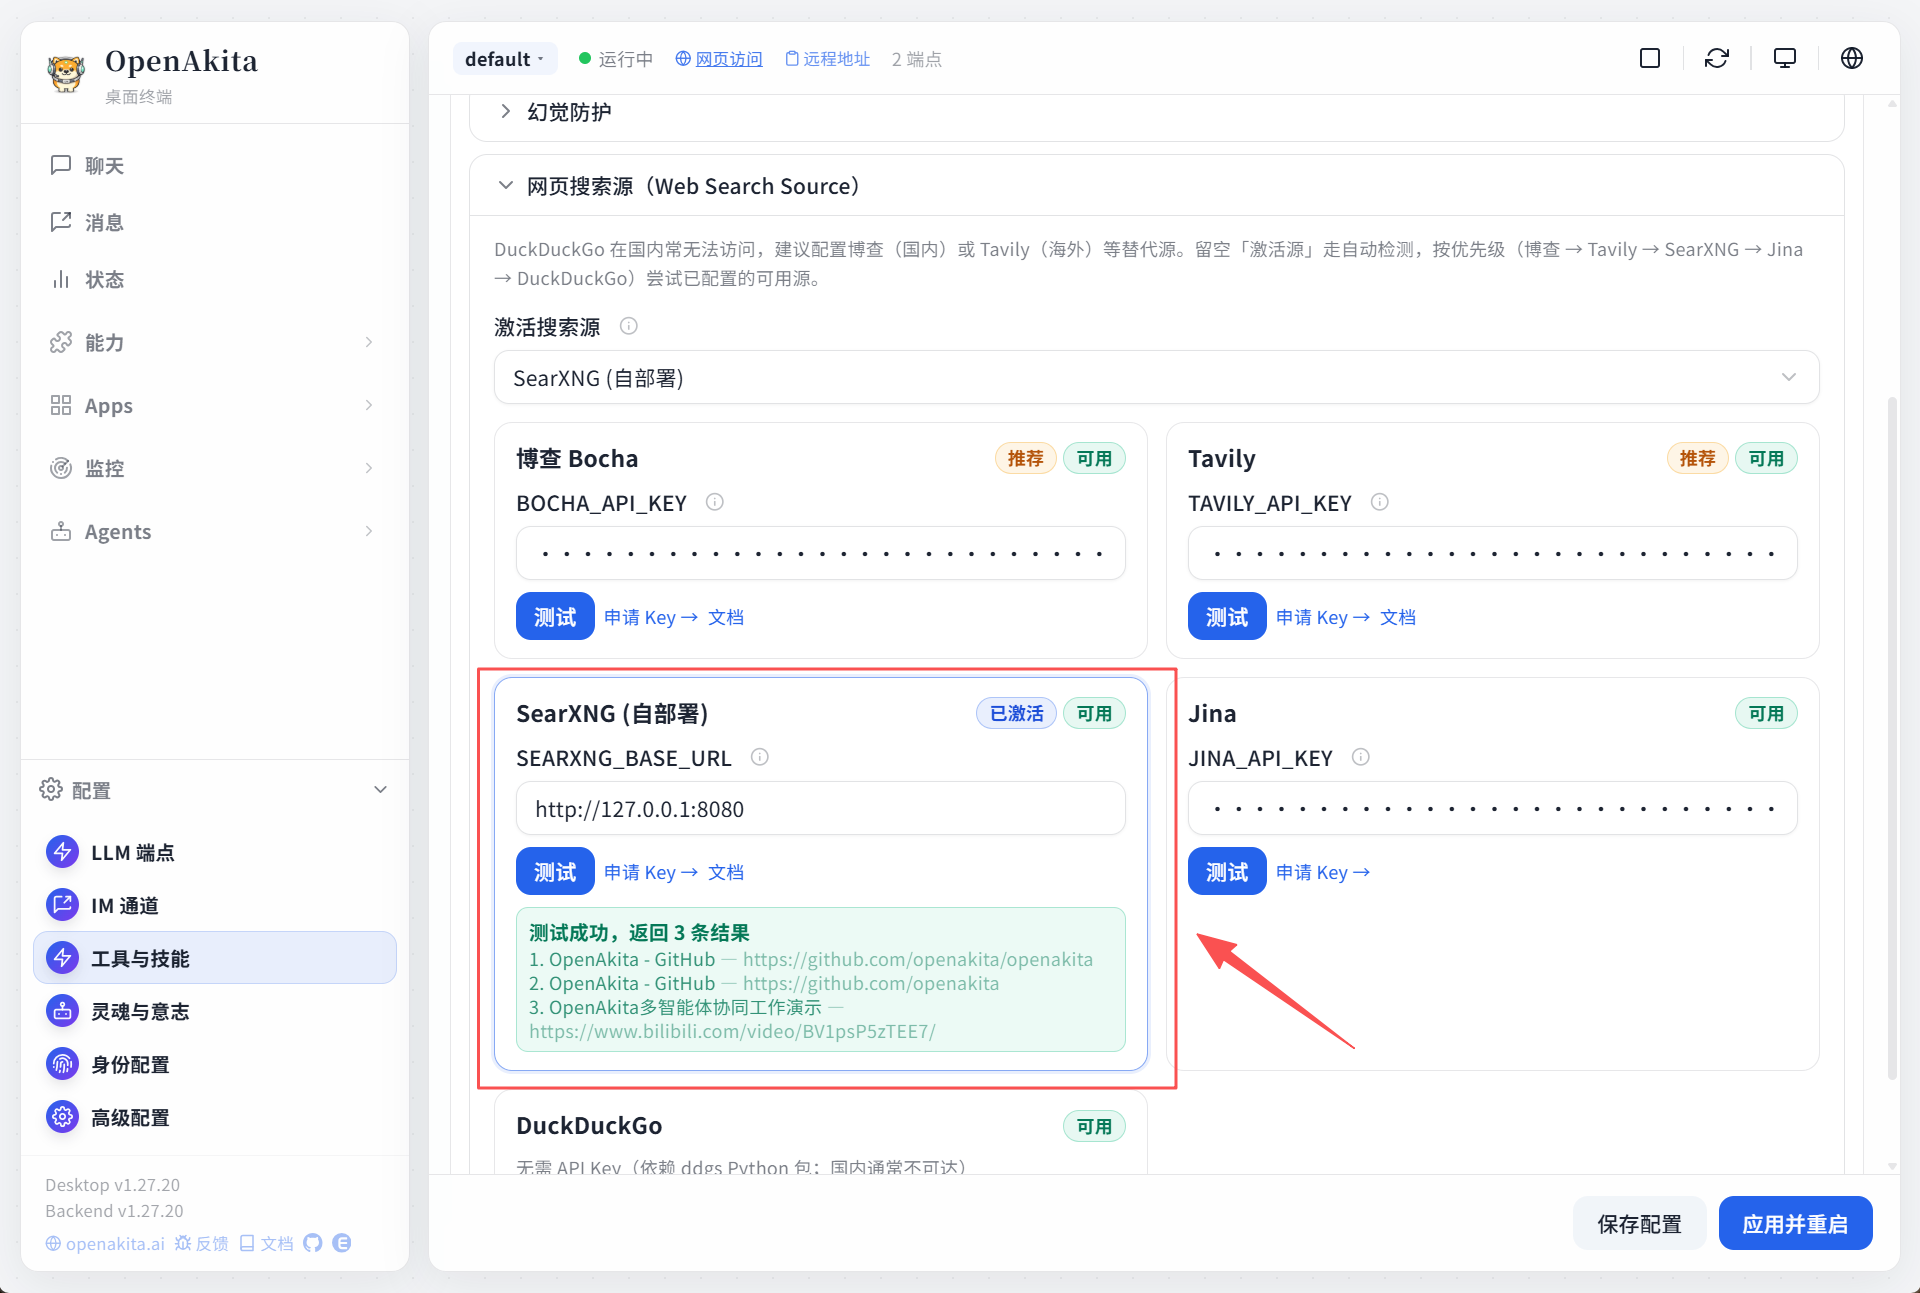Click the info icon beside JINA_API_KEY
The image size is (1920, 1293).
(1361, 757)
